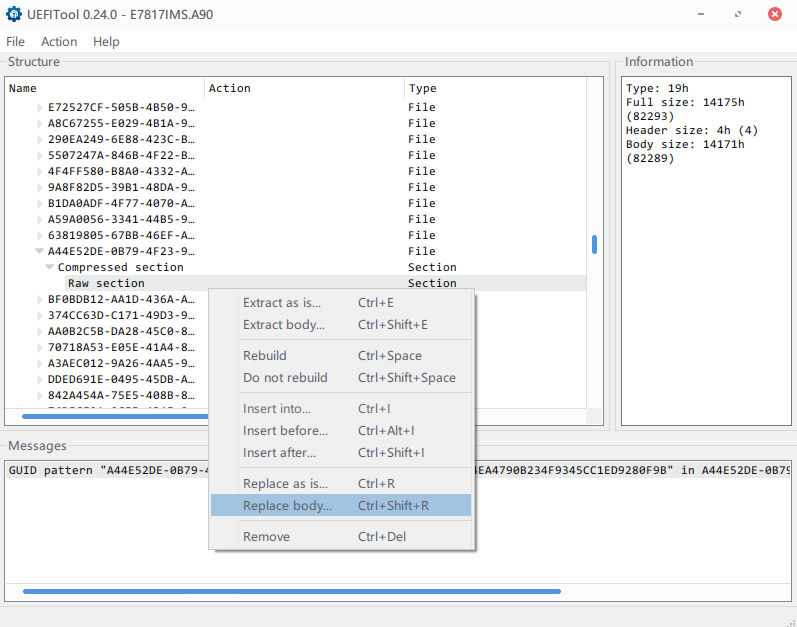797x627 pixels.
Task: Open the File menu
Action: (15, 42)
